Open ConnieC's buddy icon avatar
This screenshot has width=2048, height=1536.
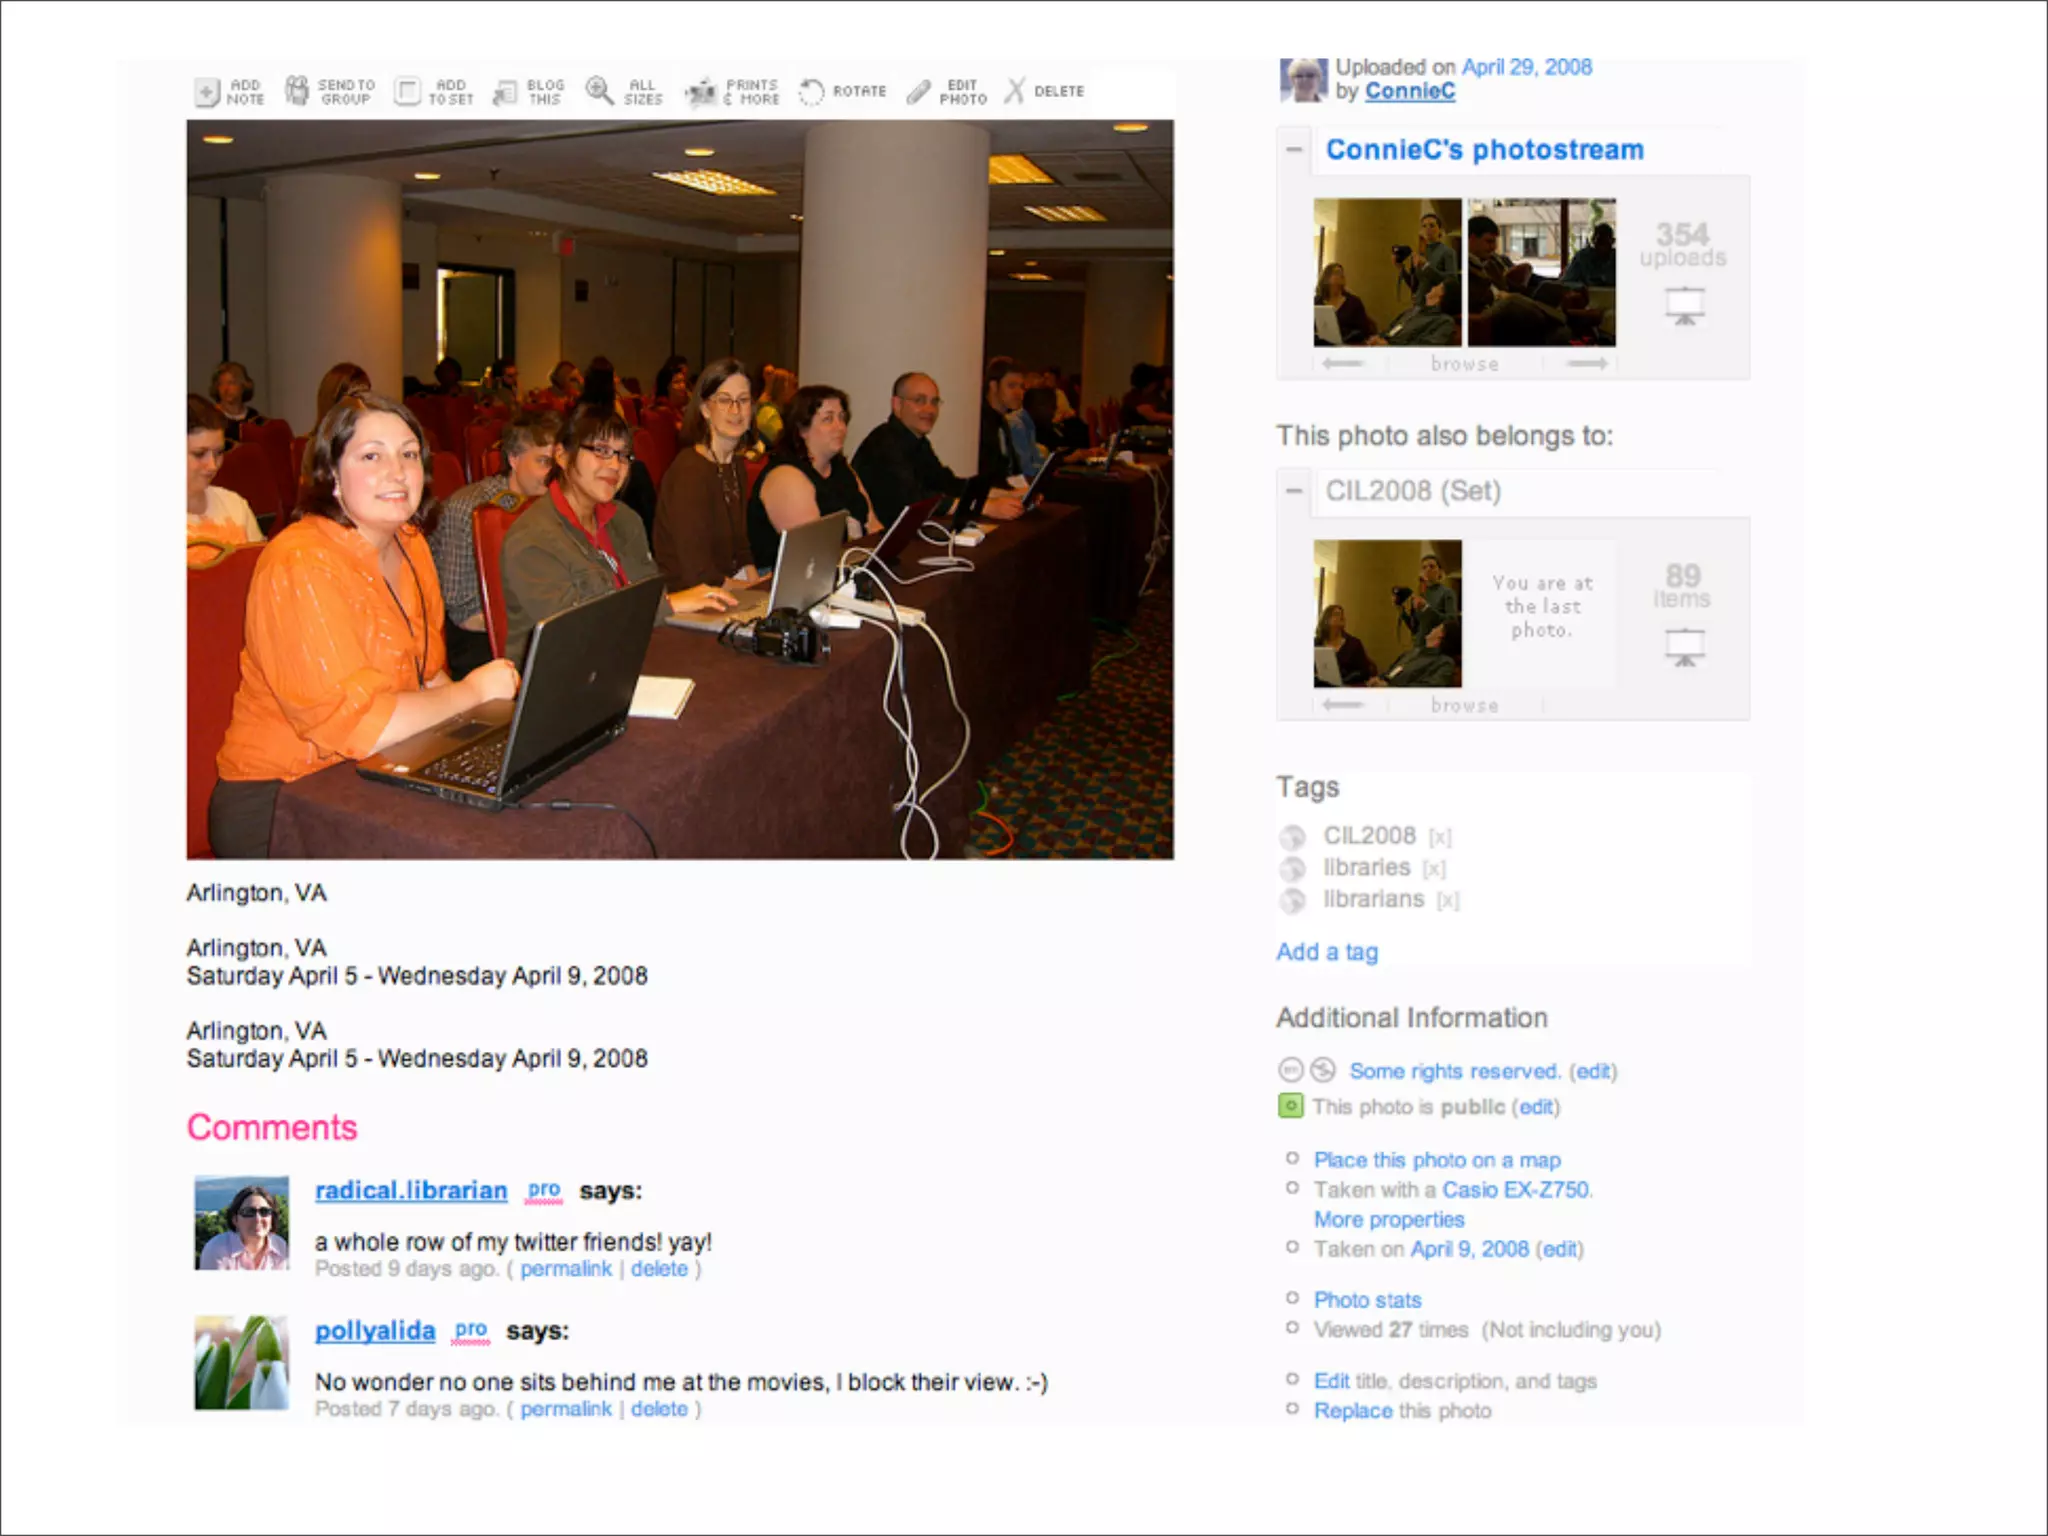pos(1304,80)
